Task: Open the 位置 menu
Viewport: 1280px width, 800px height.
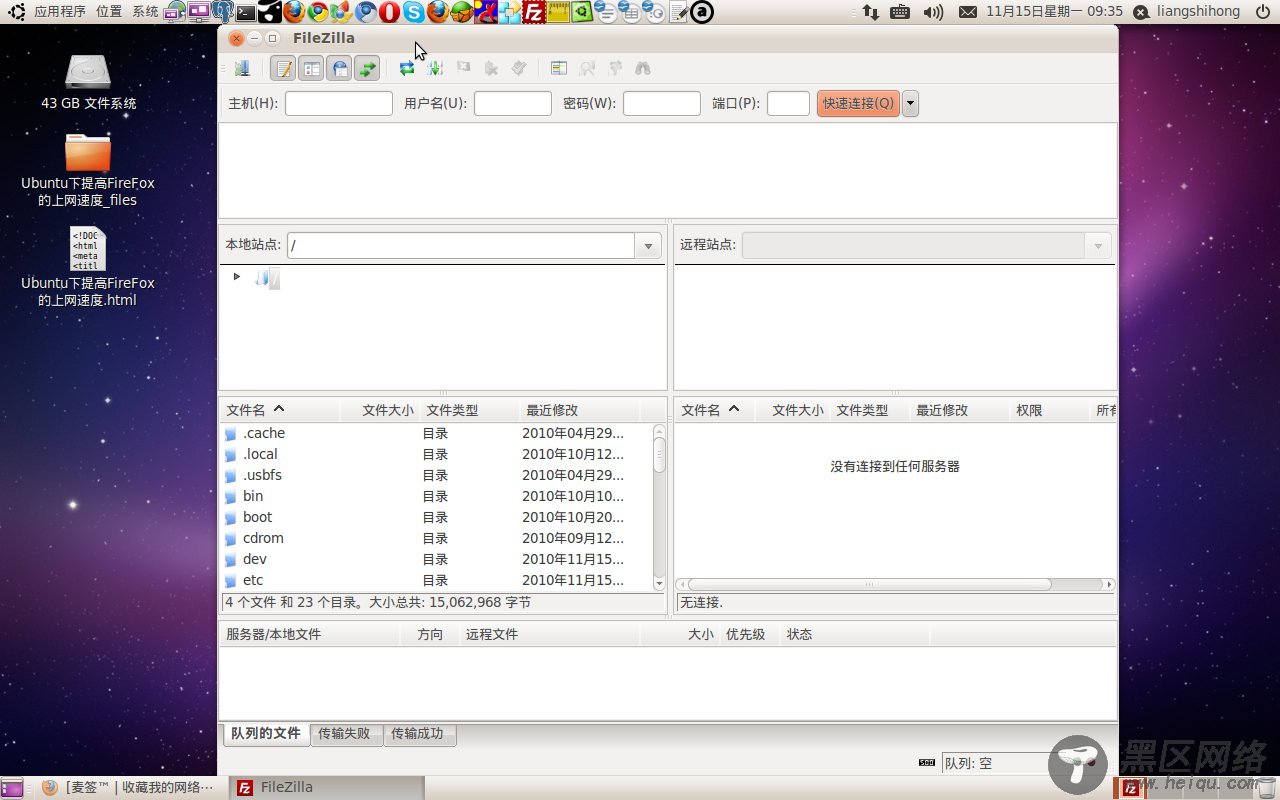Action: (x=109, y=12)
